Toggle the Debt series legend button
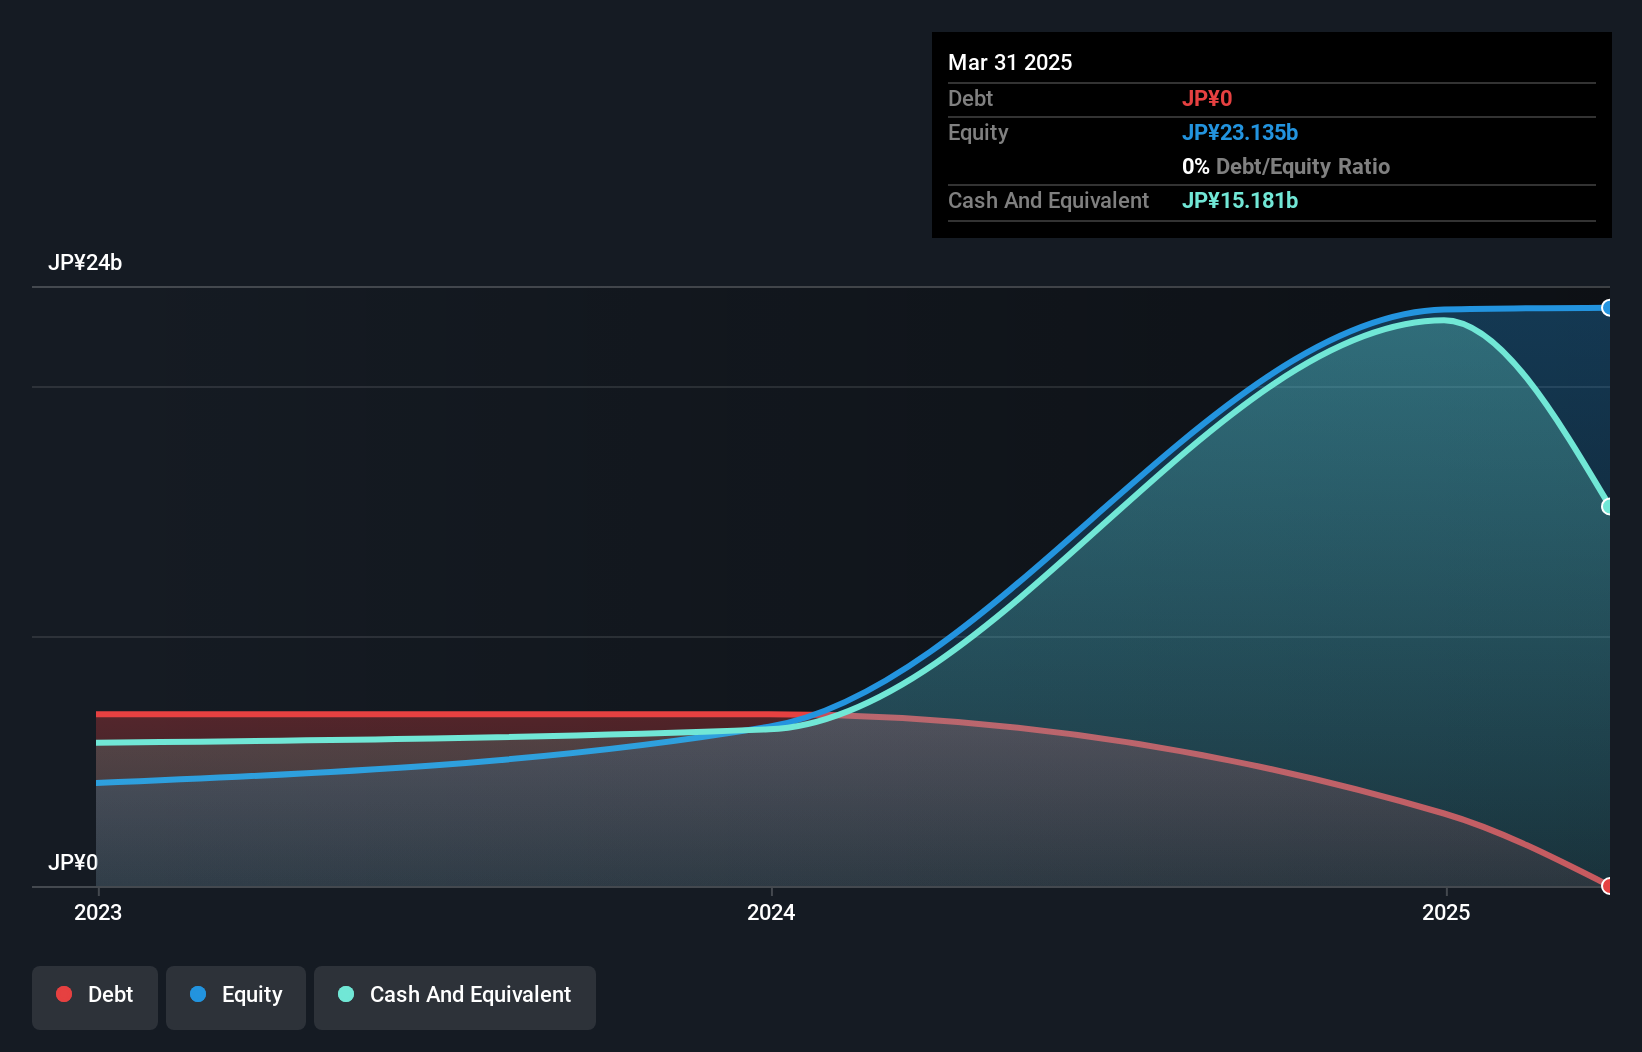Image resolution: width=1642 pixels, height=1052 pixels. (95, 997)
